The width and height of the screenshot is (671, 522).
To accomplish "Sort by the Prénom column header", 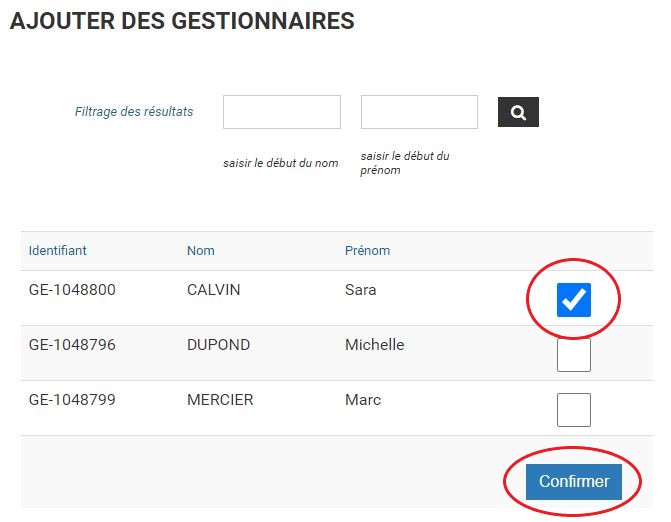I will tap(367, 250).
